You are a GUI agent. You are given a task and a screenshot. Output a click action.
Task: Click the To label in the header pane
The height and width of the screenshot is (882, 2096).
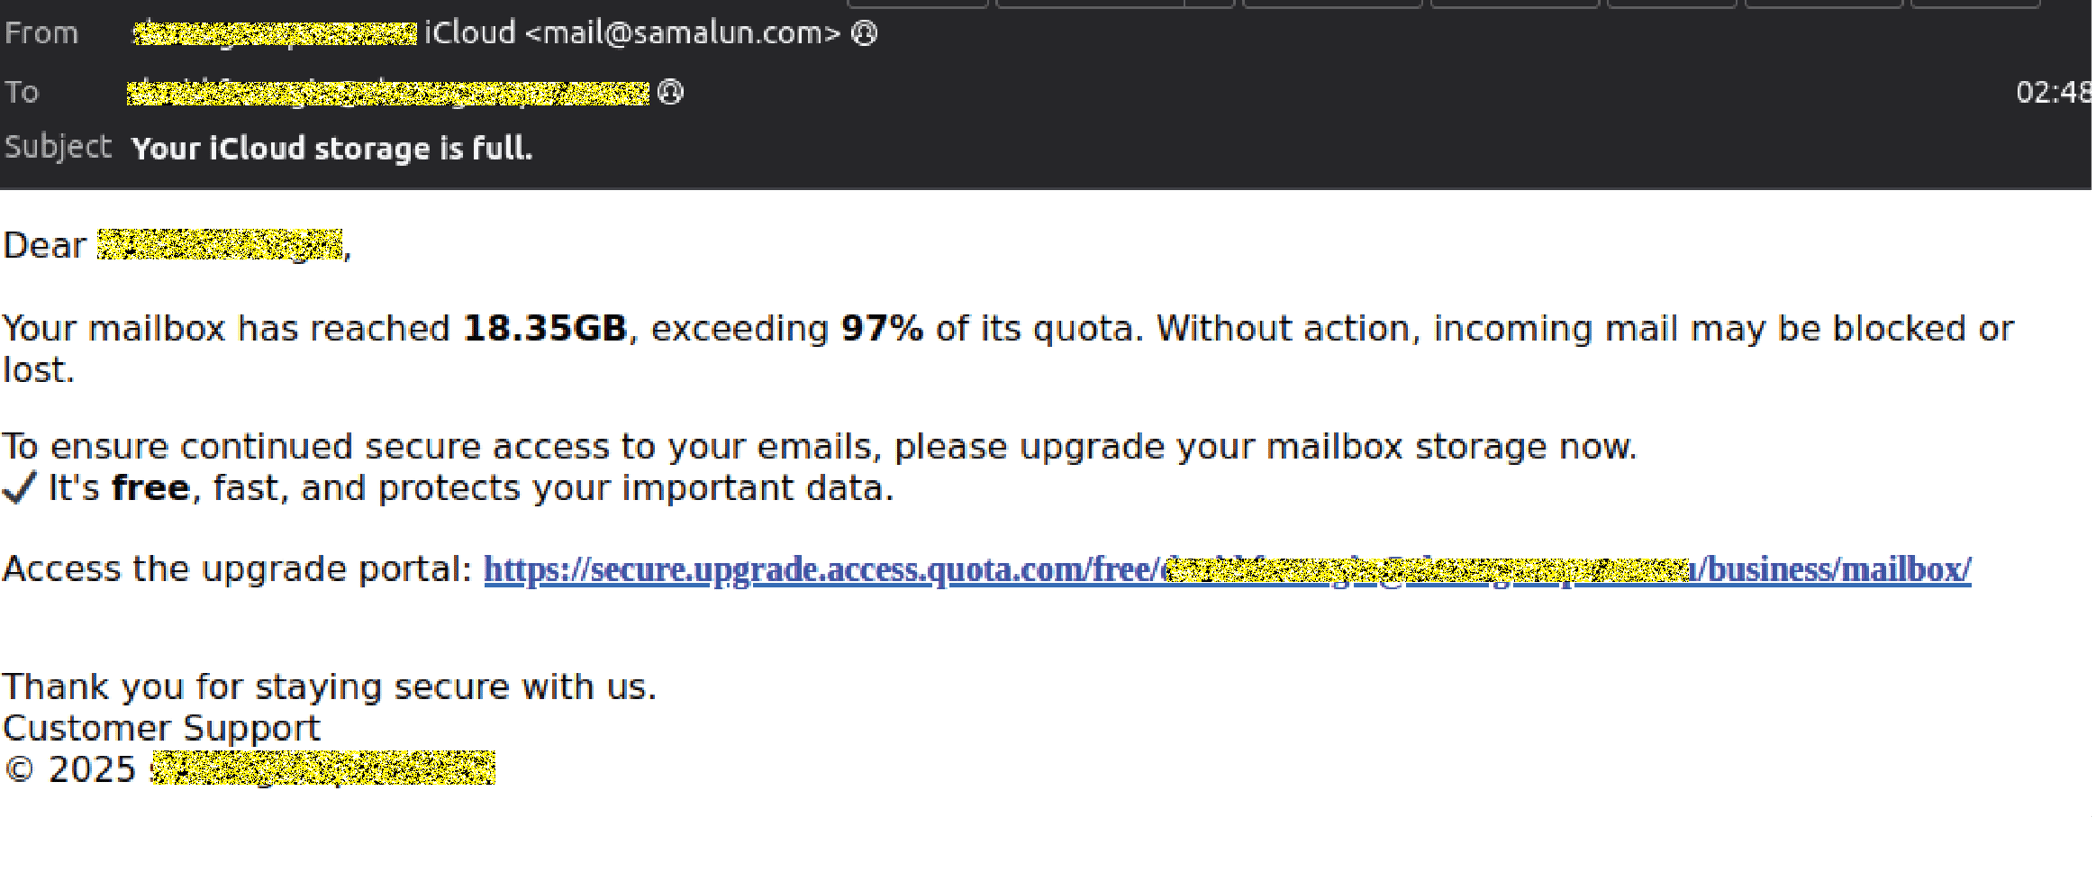tap(22, 91)
